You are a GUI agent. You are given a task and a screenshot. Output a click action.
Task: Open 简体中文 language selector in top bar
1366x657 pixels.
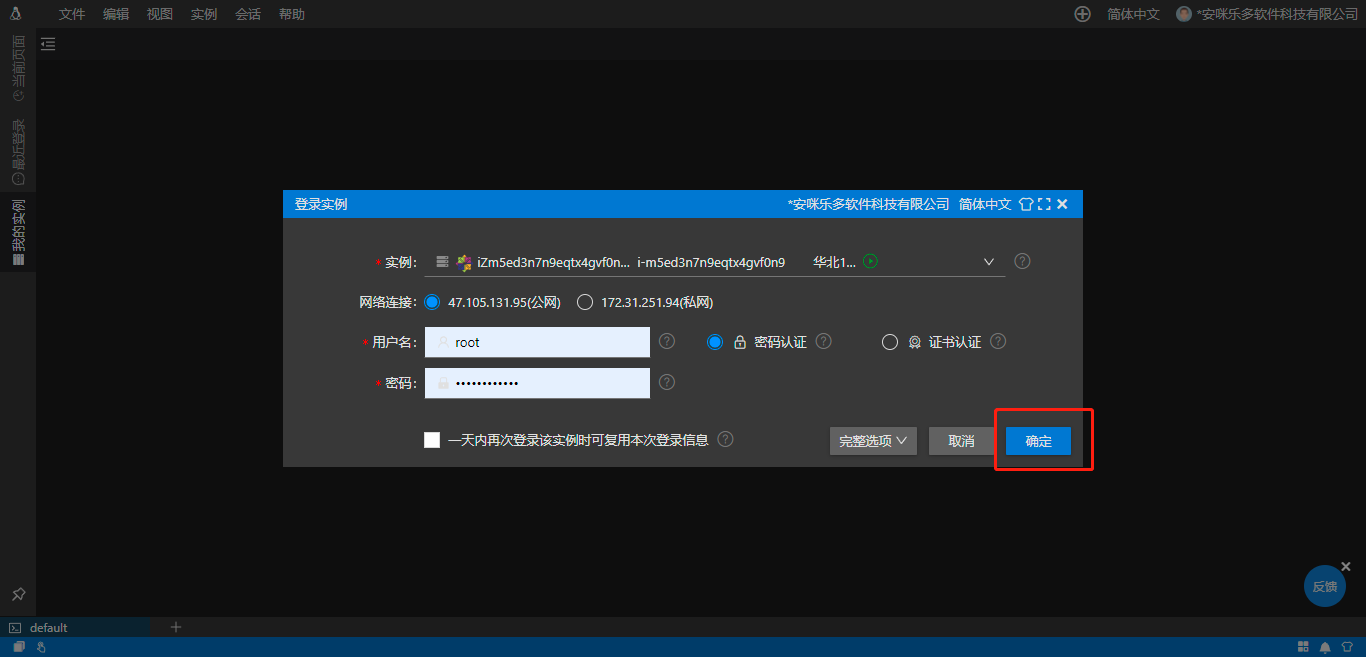point(1133,14)
